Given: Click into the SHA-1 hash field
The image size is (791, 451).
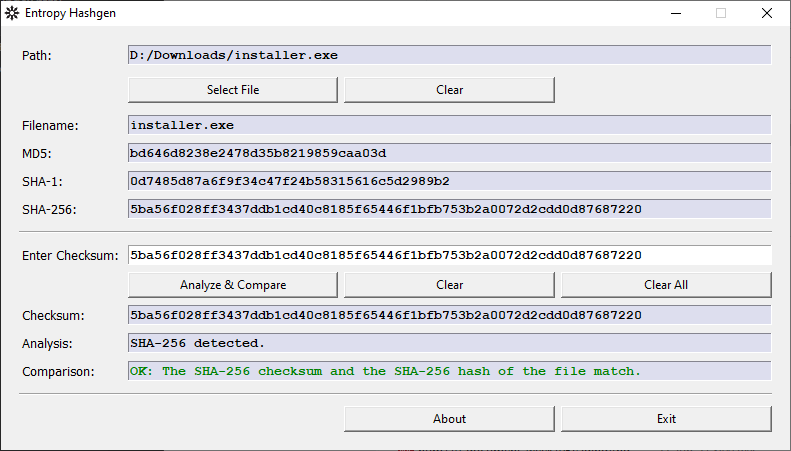Looking at the screenshot, I should tap(449, 181).
